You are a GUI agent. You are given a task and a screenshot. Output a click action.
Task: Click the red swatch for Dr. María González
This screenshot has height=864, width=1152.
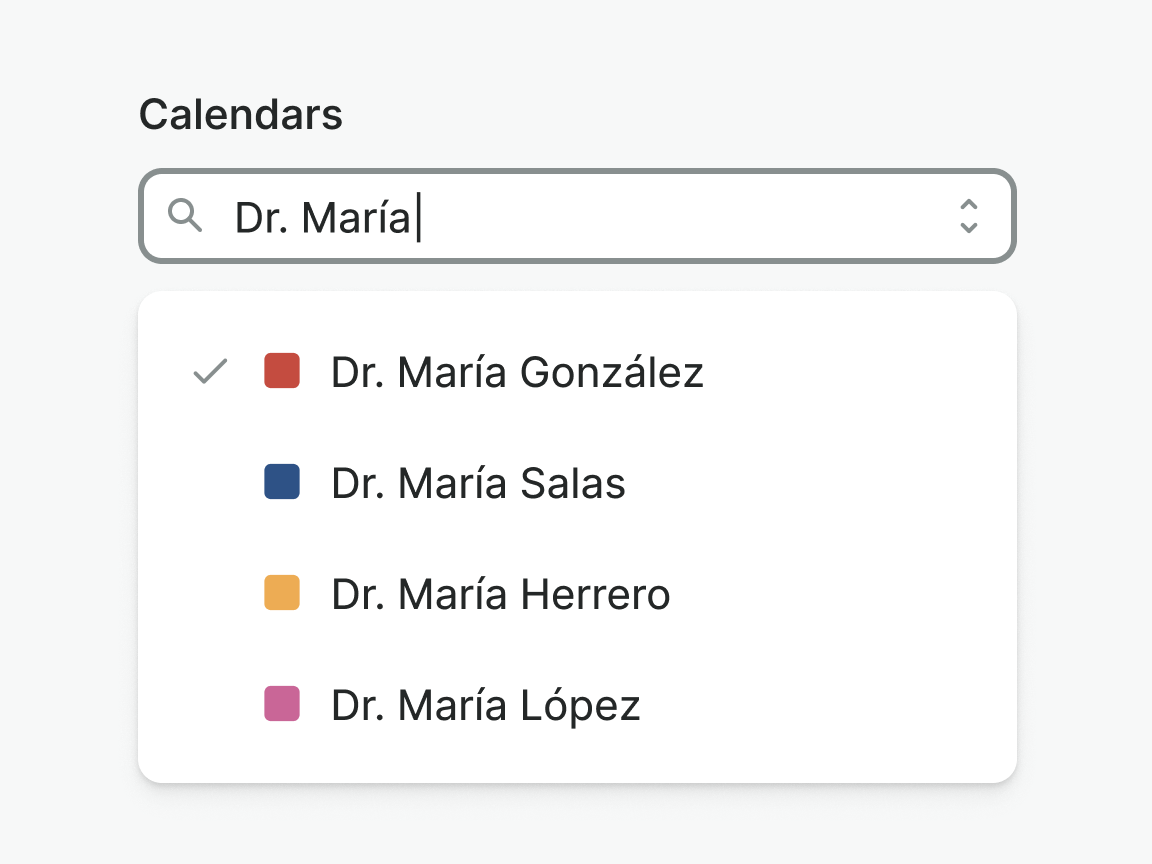point(282,371)
